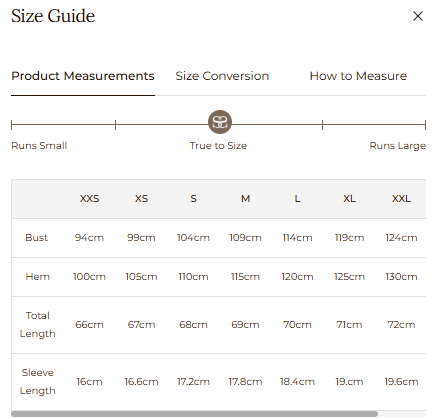This screenshot has width=439, height=419.
Task: Select the M column header
Action: pyautogui.click(x=245, y=199)
